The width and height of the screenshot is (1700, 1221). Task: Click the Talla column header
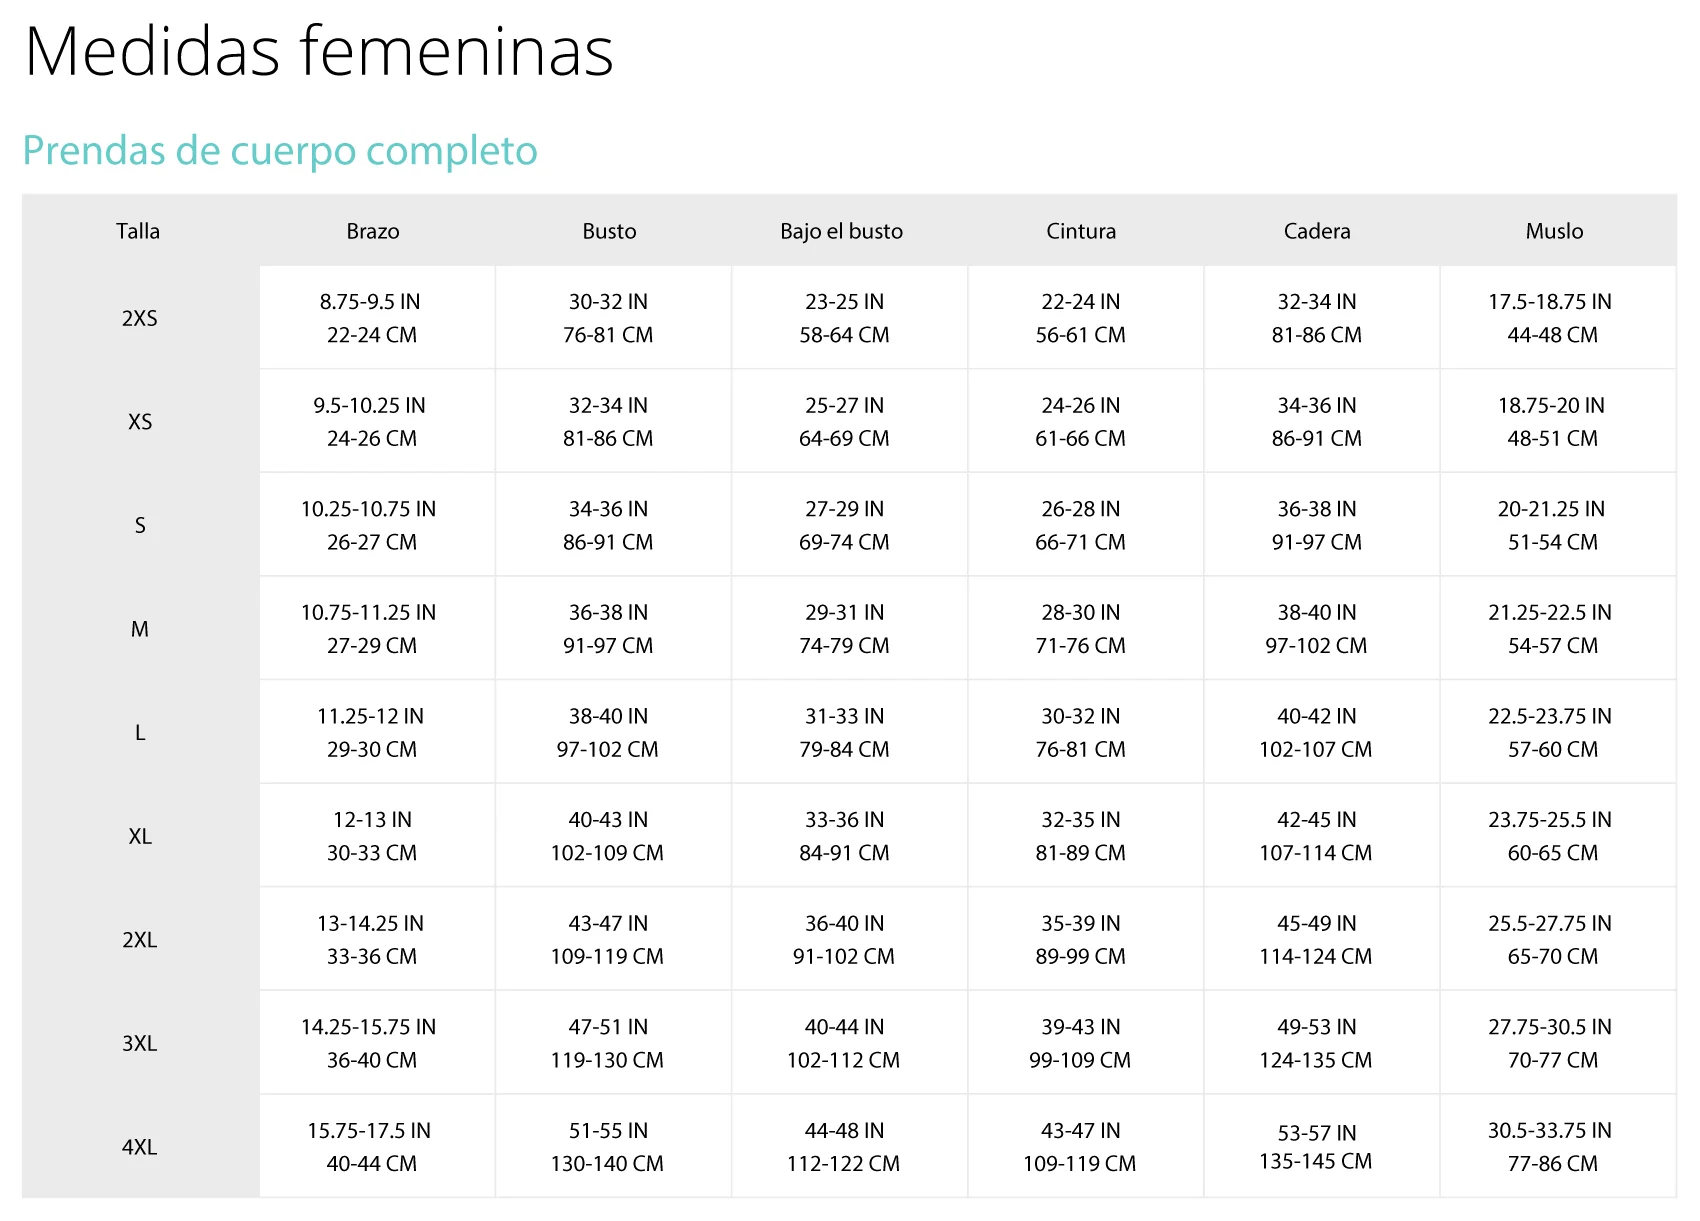coord(138,231)
